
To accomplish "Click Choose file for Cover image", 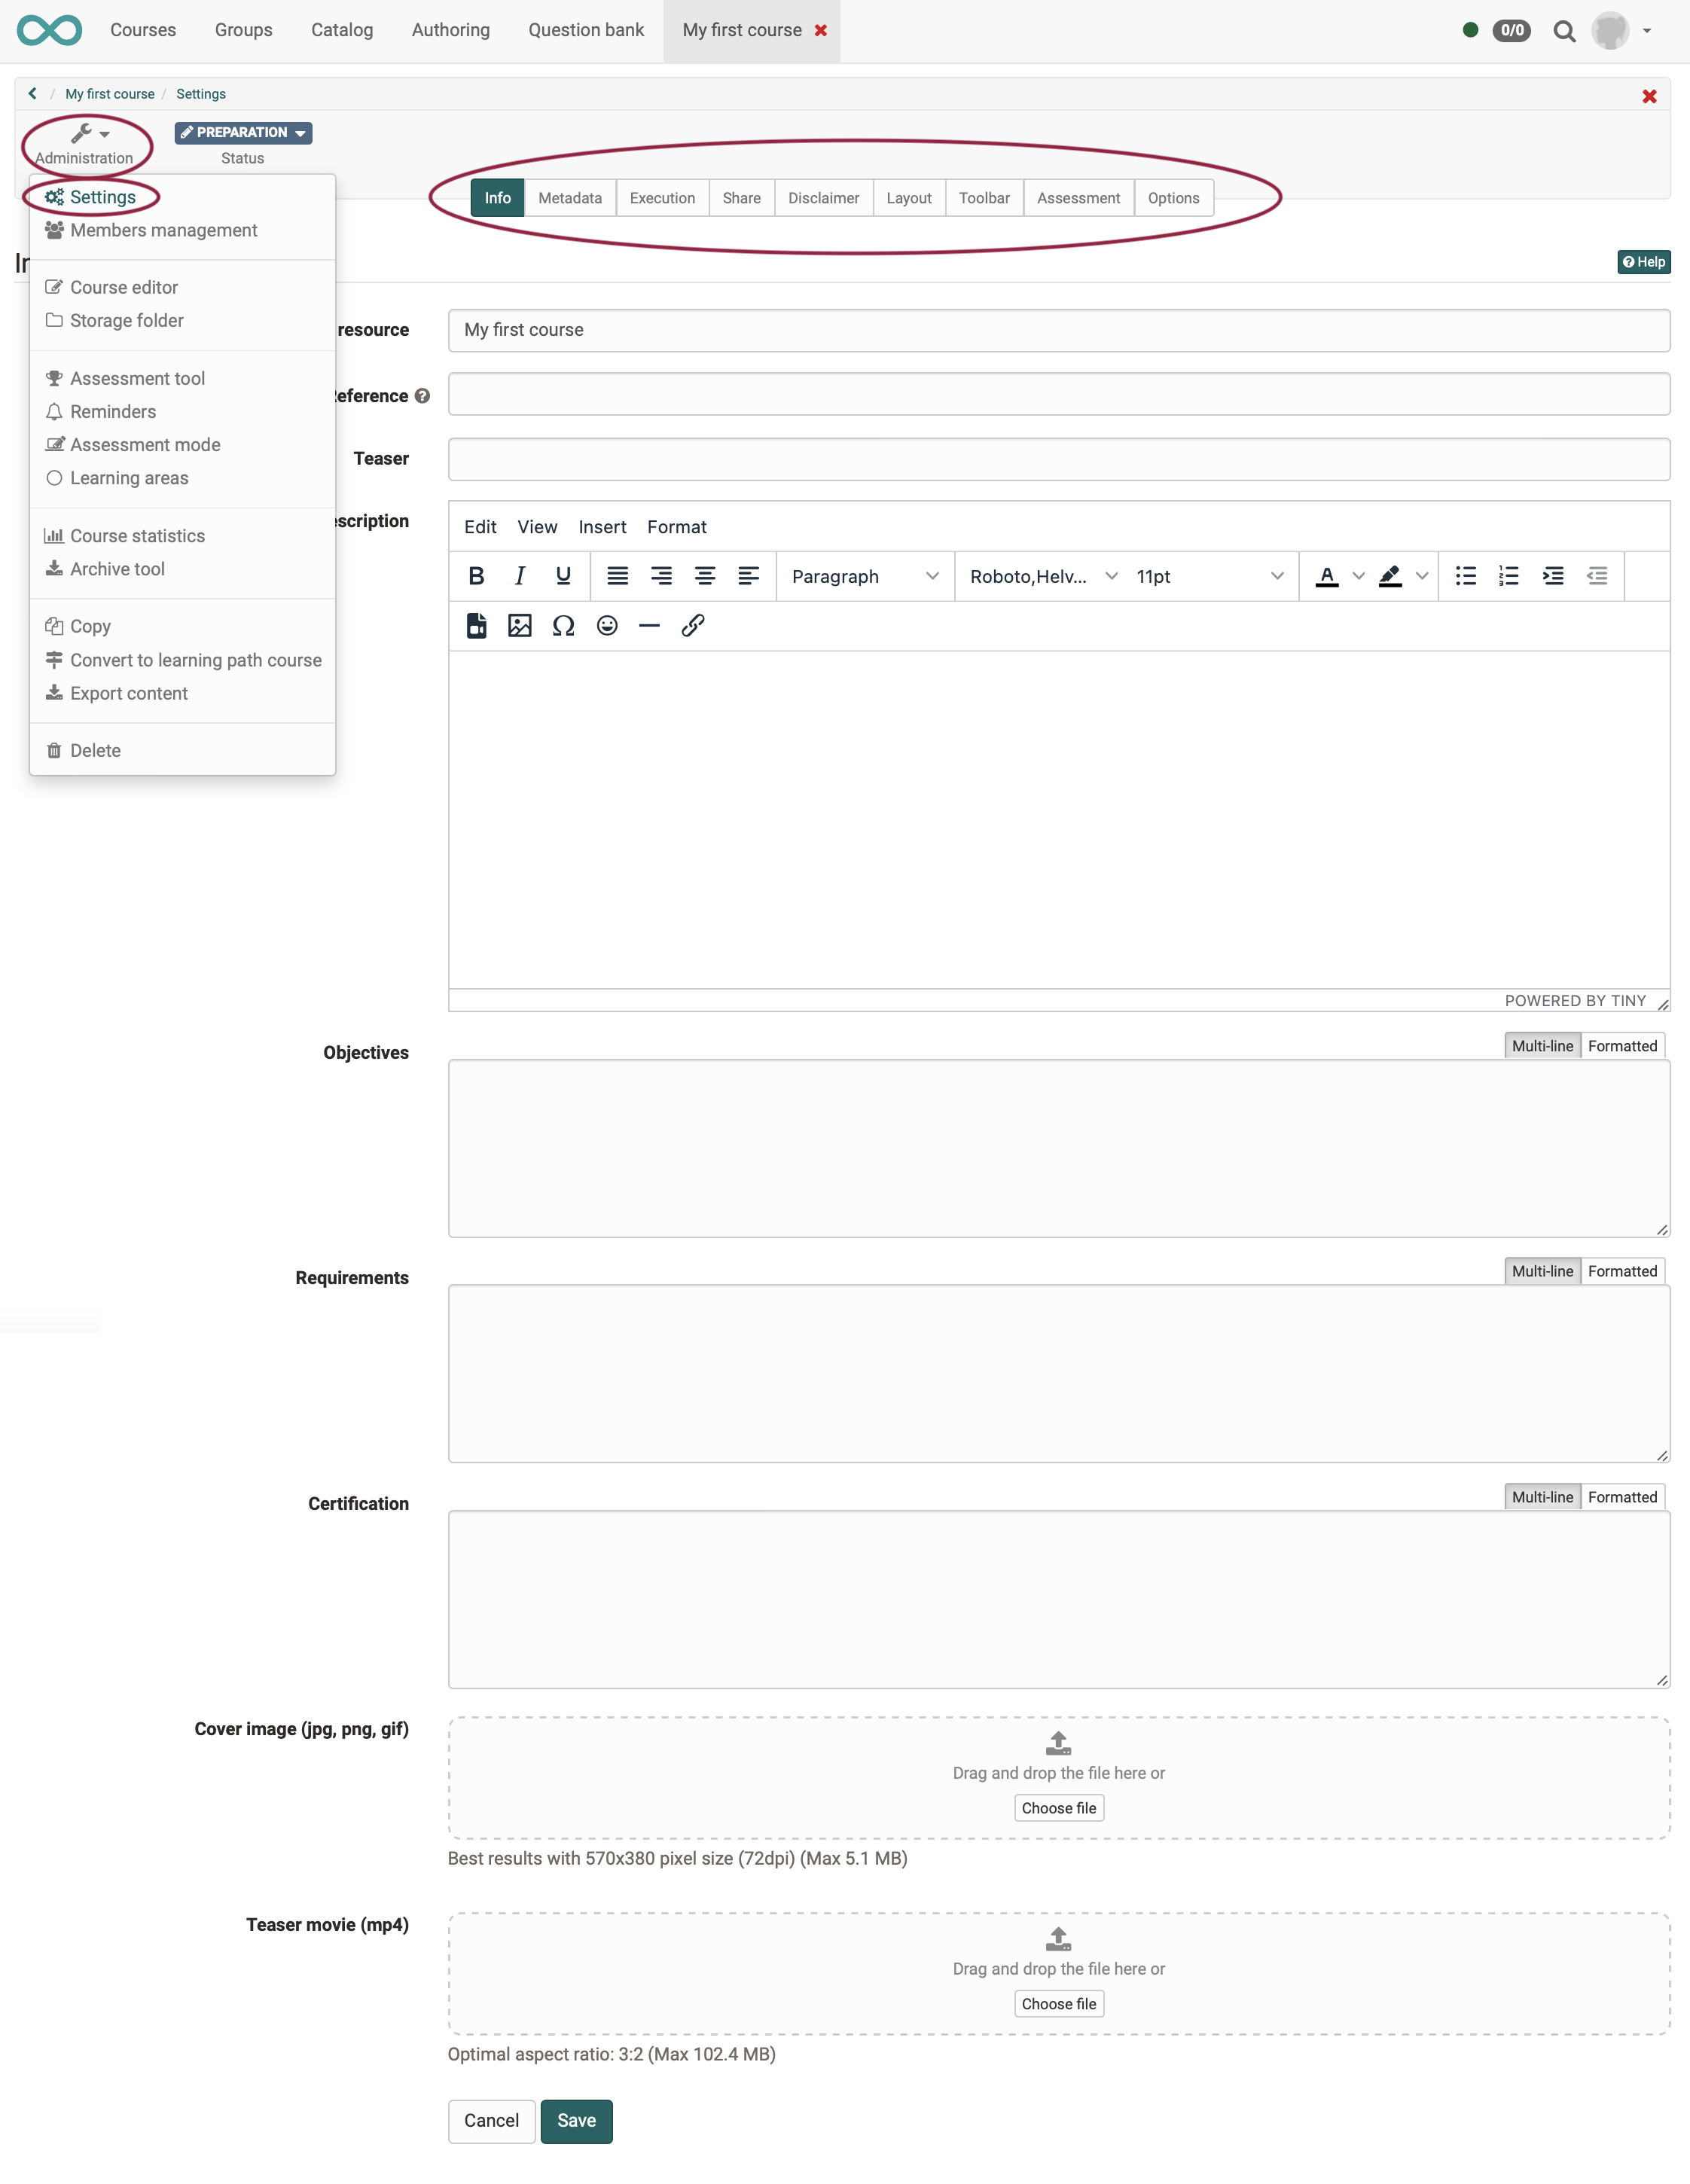I will tap(1058, 1808).
